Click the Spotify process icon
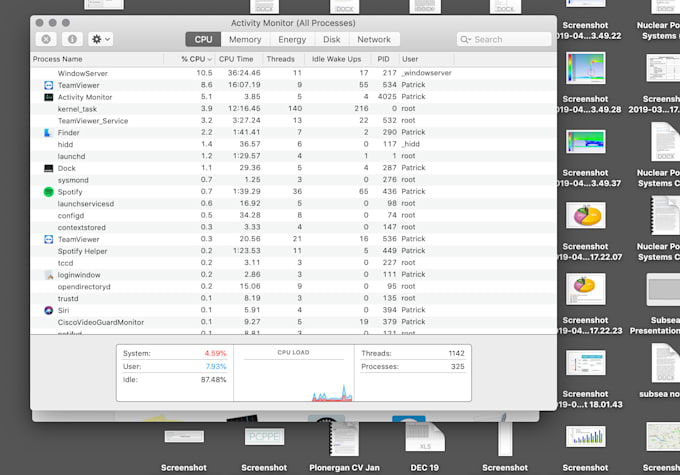The height and width of the screenshot is (475, 680). point(49,192)
